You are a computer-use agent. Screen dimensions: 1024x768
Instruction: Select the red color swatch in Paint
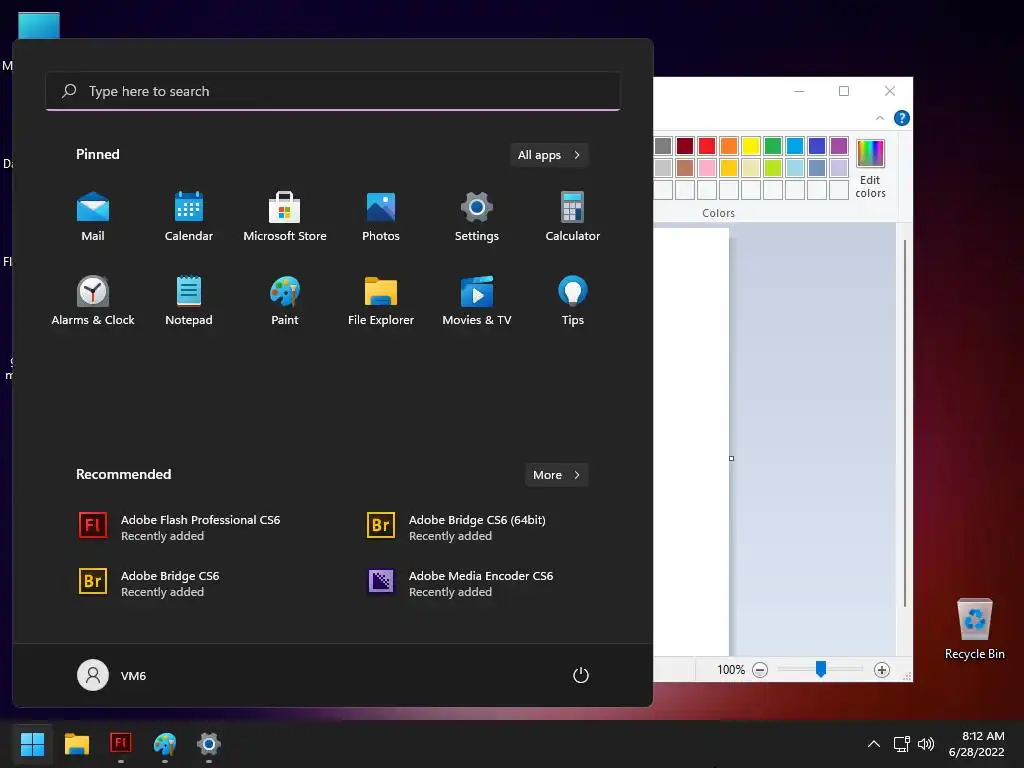coord(707,146)
